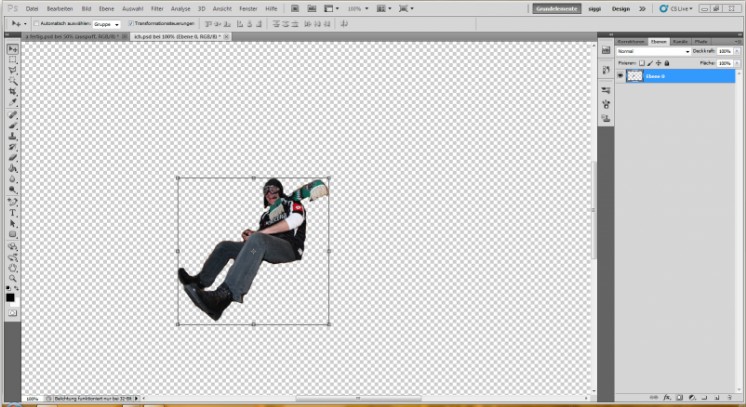Click the foreground color swatch
The image size is (746, 407).
tap(11, 297)
